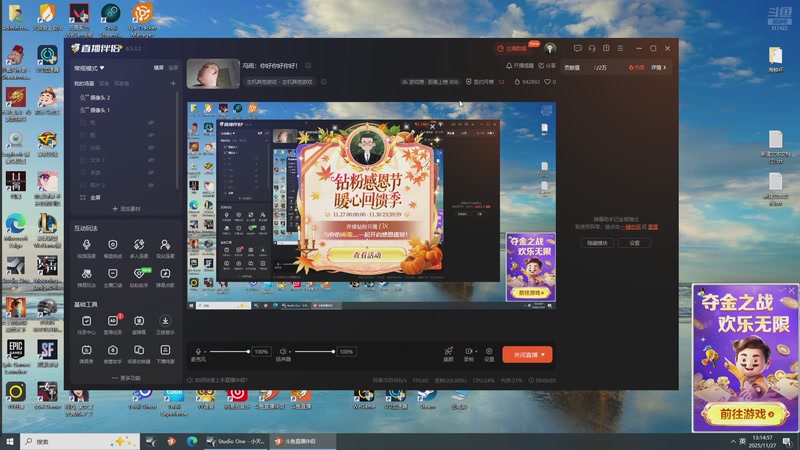Click 设置 button in danmaku assistant panel

tap(634, 243)
